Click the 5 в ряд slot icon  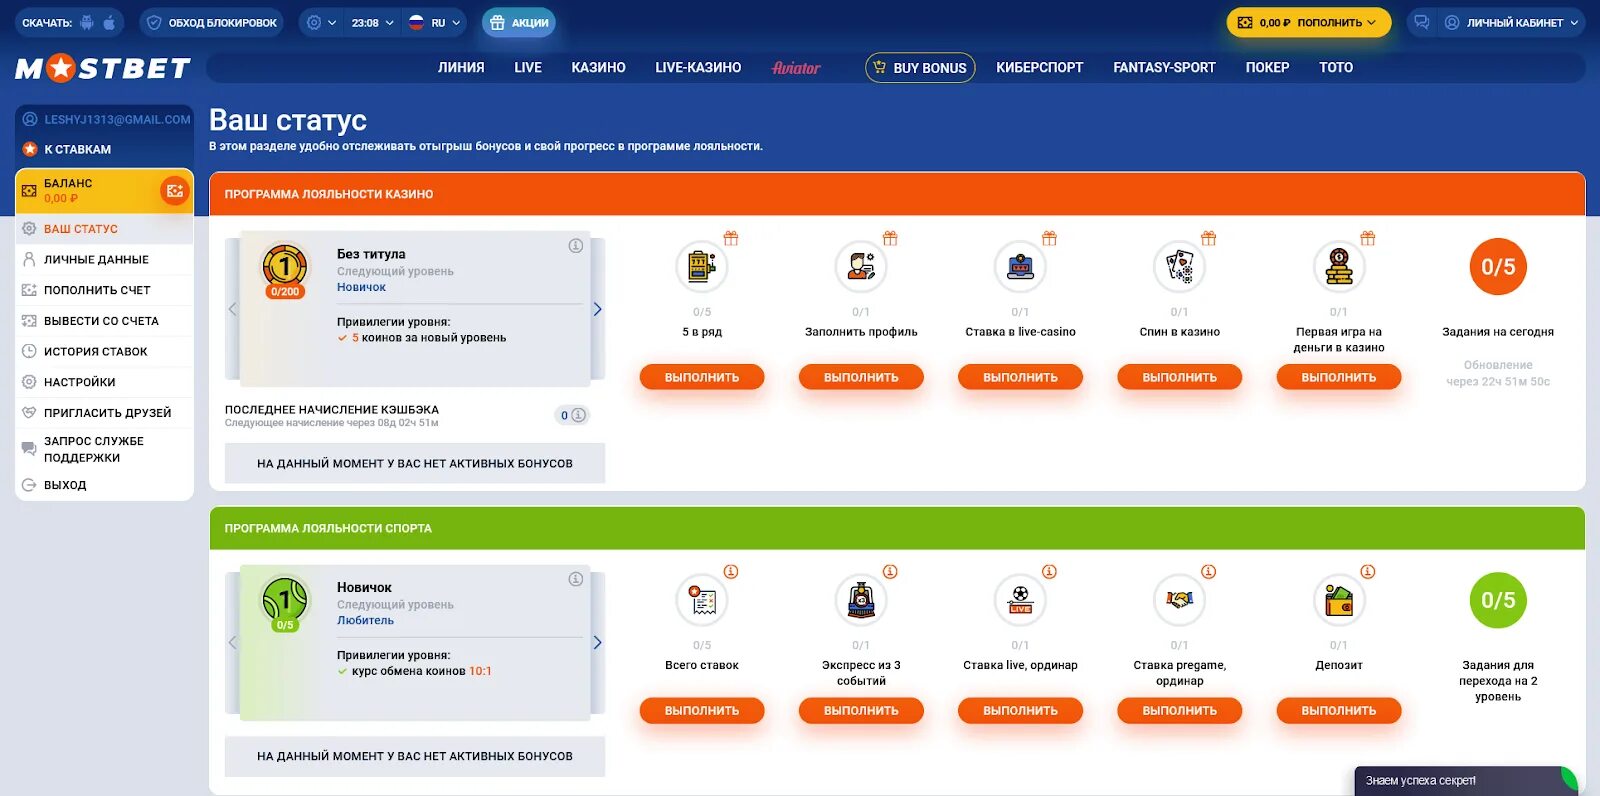tap(701, 267)
